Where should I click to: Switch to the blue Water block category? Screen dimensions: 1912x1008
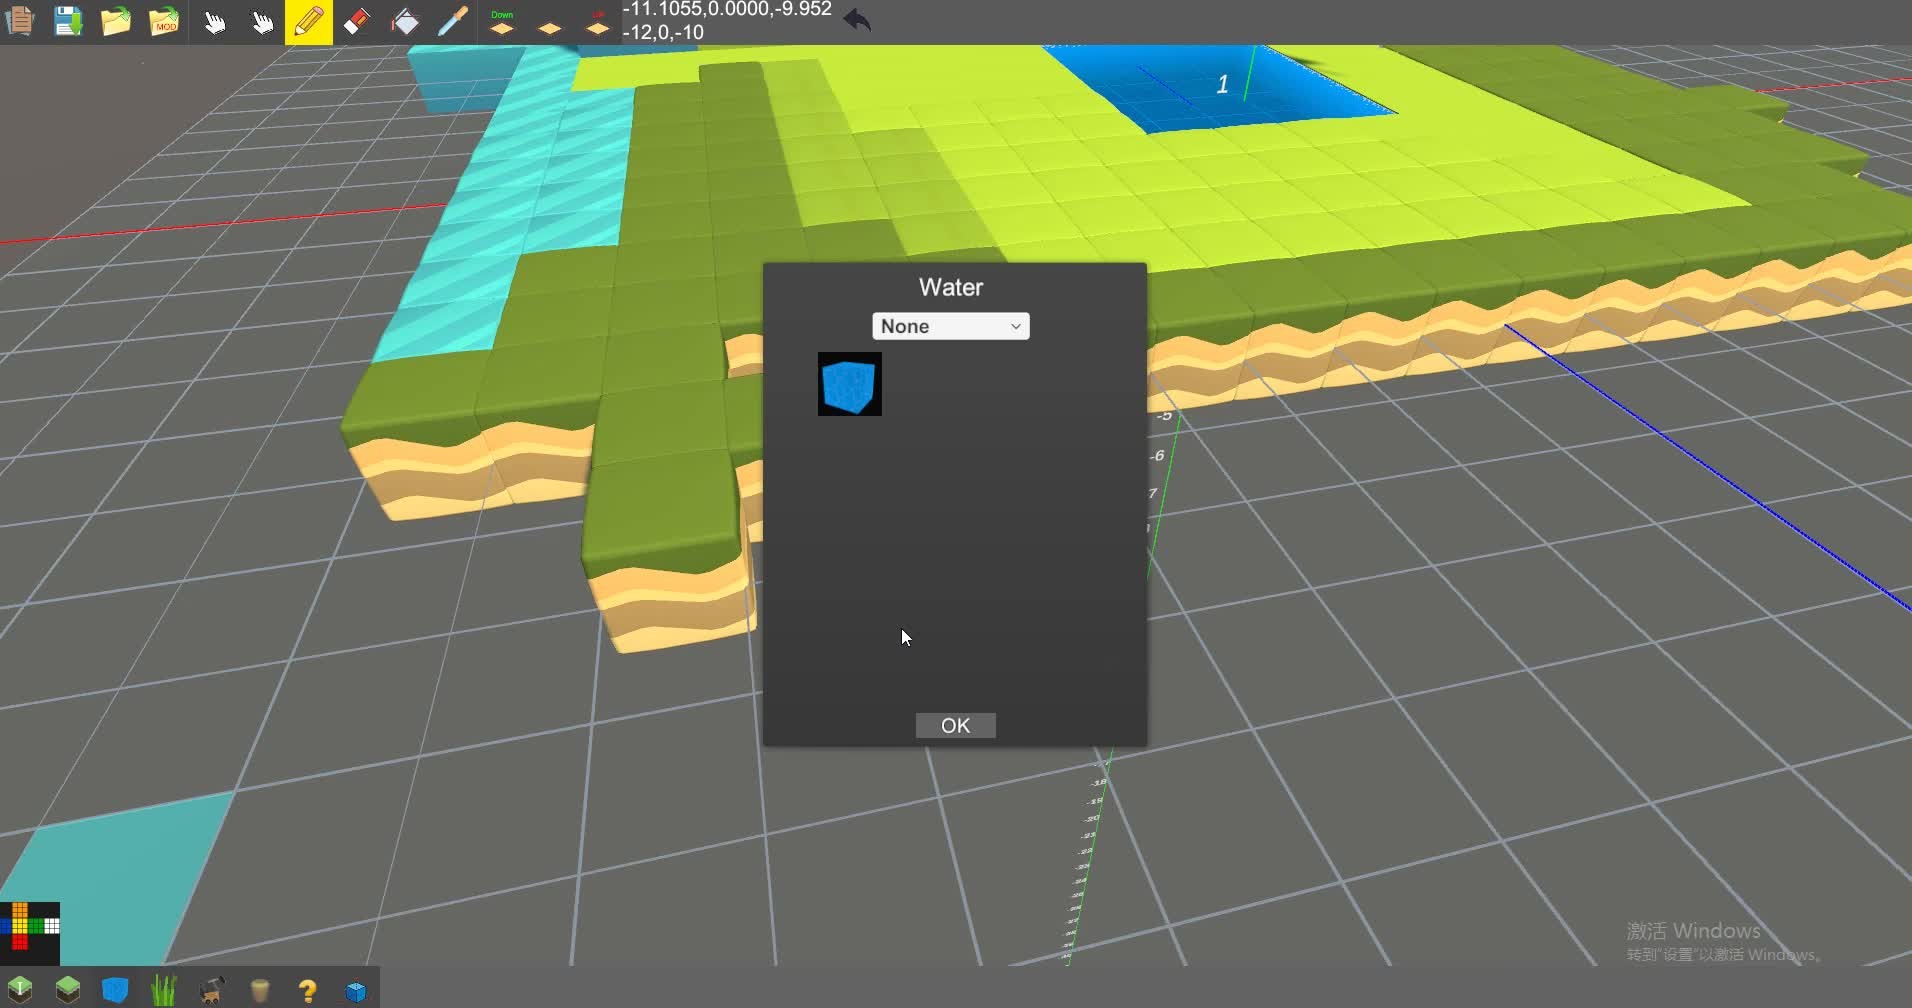click(116, 990)
